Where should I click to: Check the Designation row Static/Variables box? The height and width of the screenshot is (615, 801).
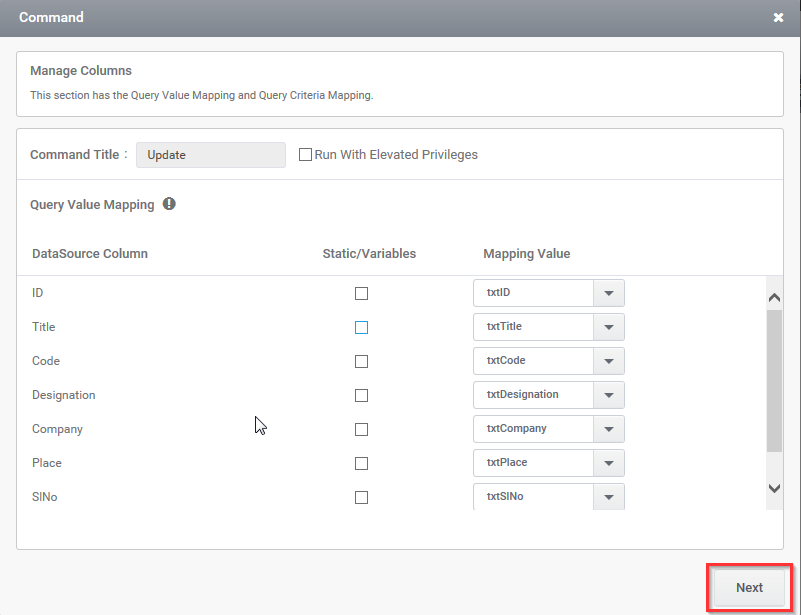[361, 396]
